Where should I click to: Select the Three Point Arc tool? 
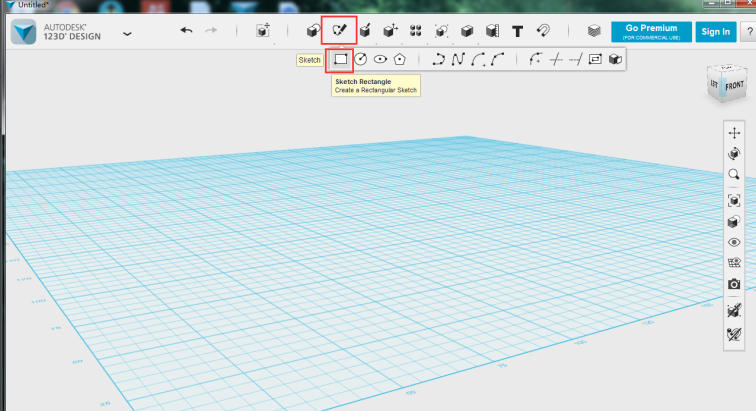tap(497, 59)
